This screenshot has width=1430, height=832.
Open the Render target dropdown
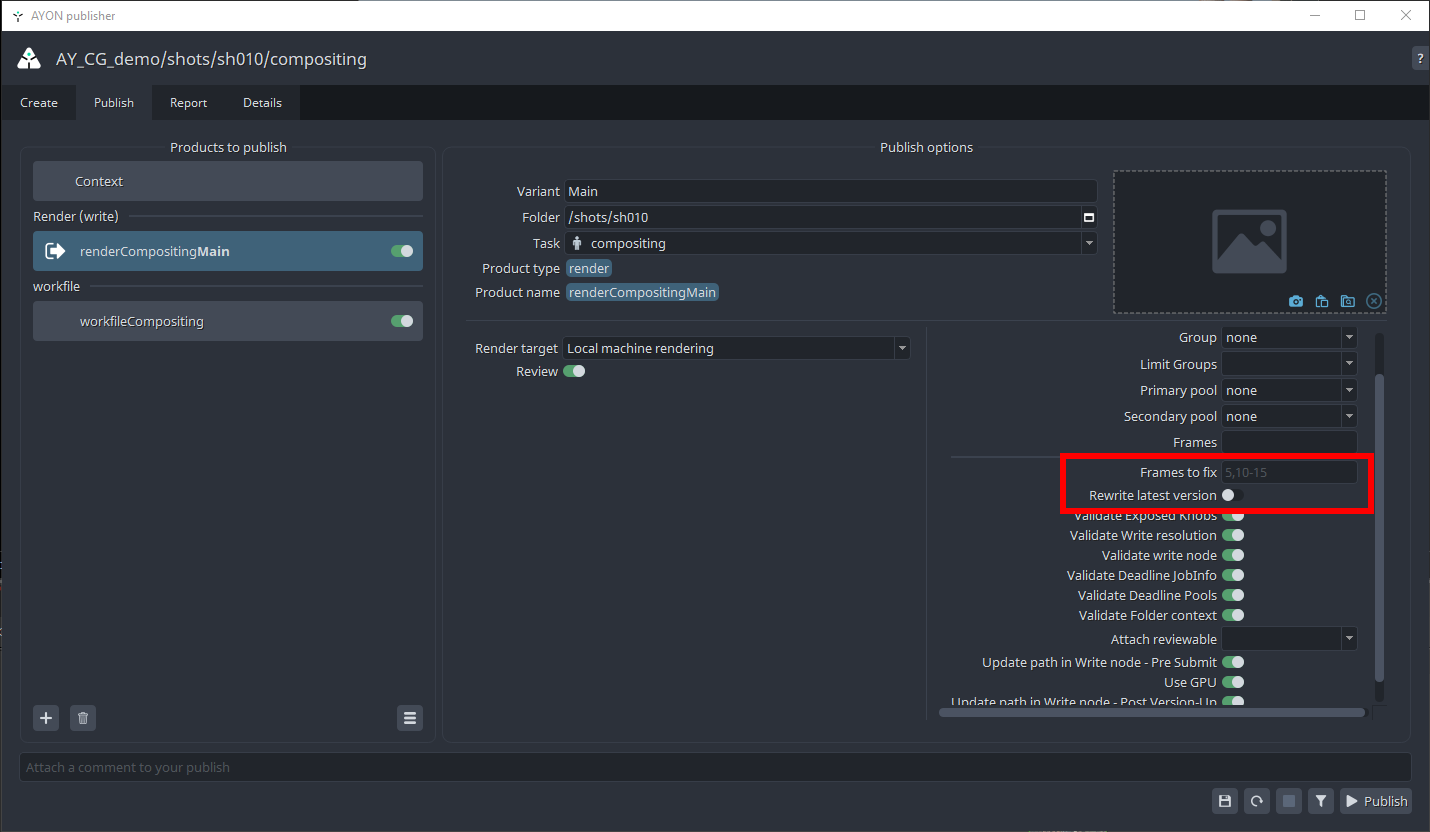tap(737, 348)
